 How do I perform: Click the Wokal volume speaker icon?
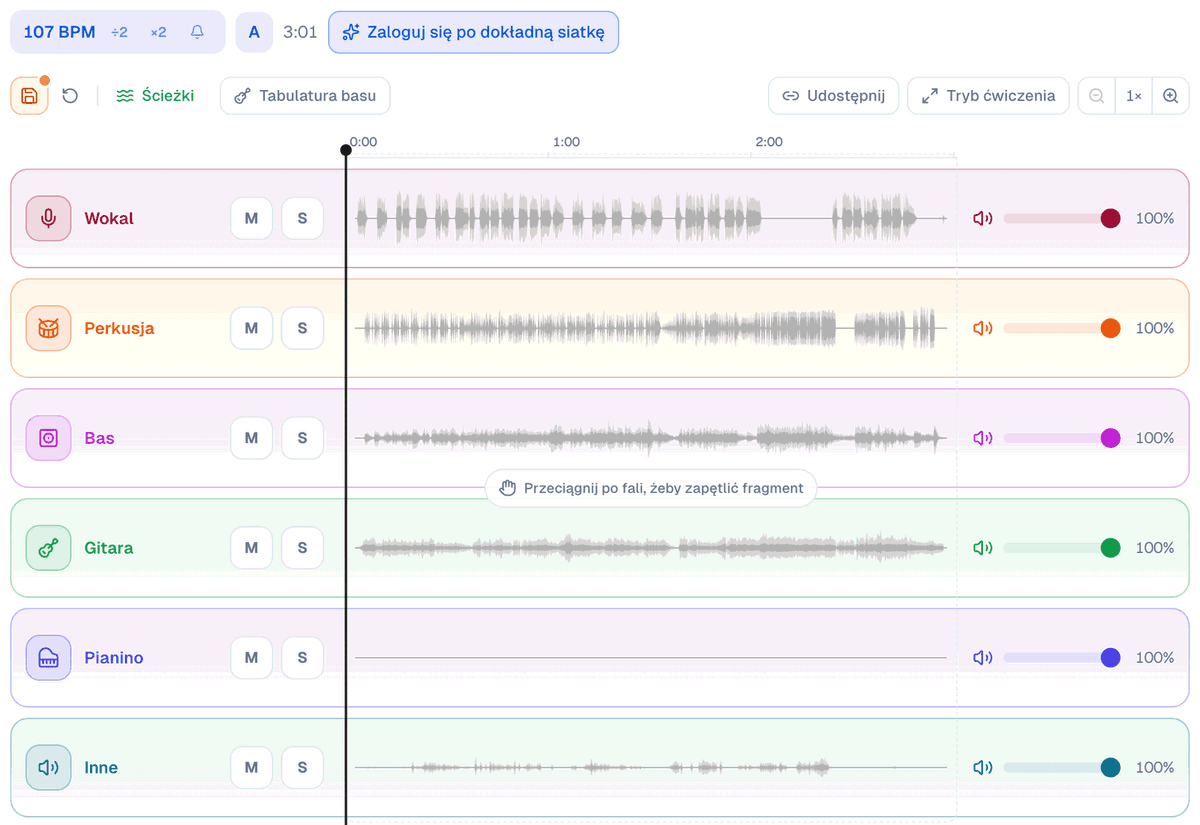point(983,218)
